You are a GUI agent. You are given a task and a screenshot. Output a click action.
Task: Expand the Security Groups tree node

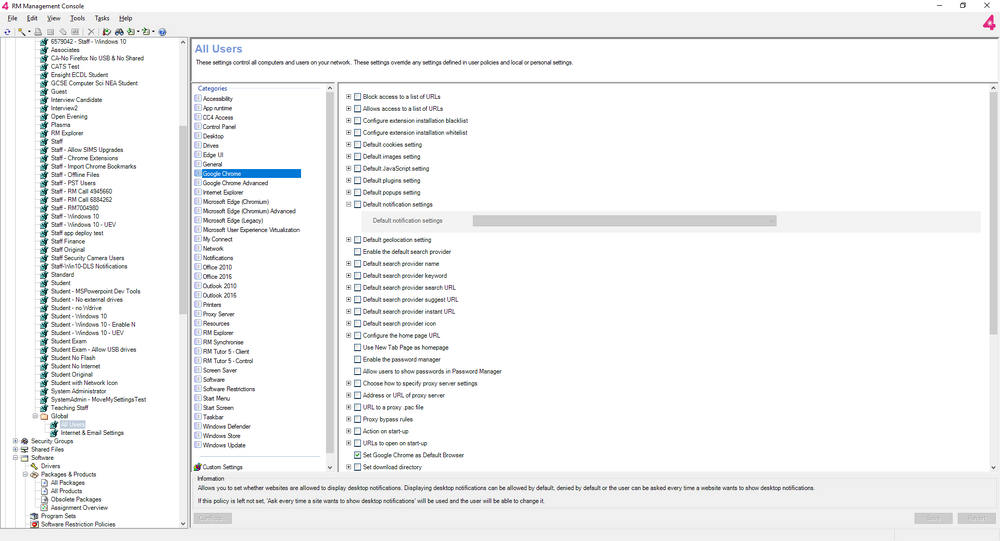[x=15, y=441]
